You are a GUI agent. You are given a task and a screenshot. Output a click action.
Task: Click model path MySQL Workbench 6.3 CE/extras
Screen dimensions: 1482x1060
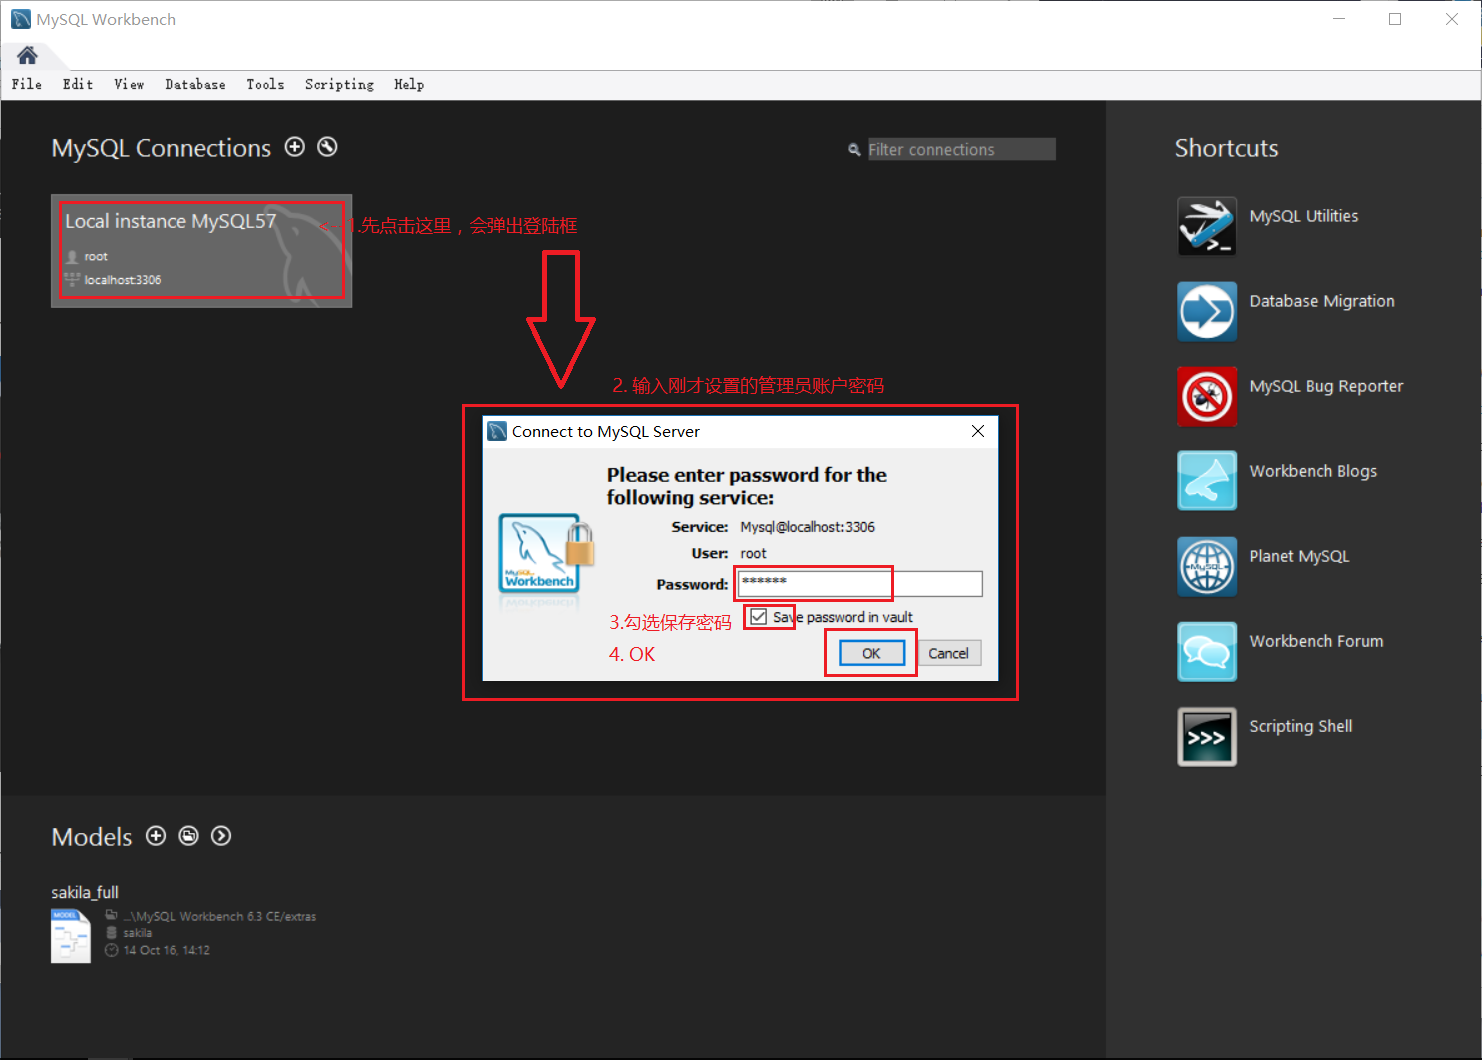click(x=220, y=916)
